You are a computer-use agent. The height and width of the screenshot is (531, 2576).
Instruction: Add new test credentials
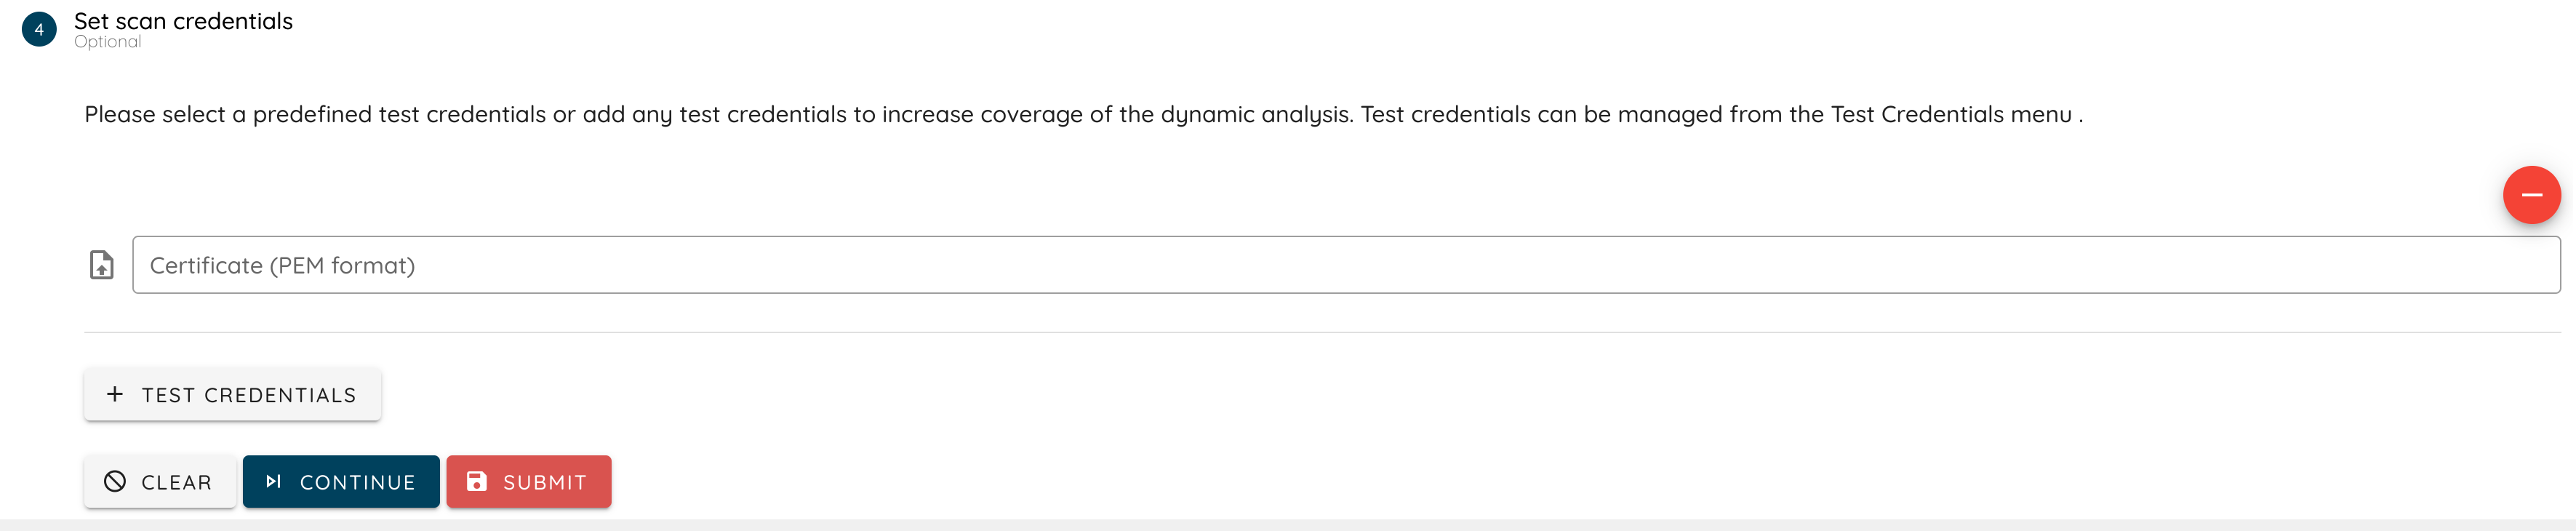pos(232,394)
